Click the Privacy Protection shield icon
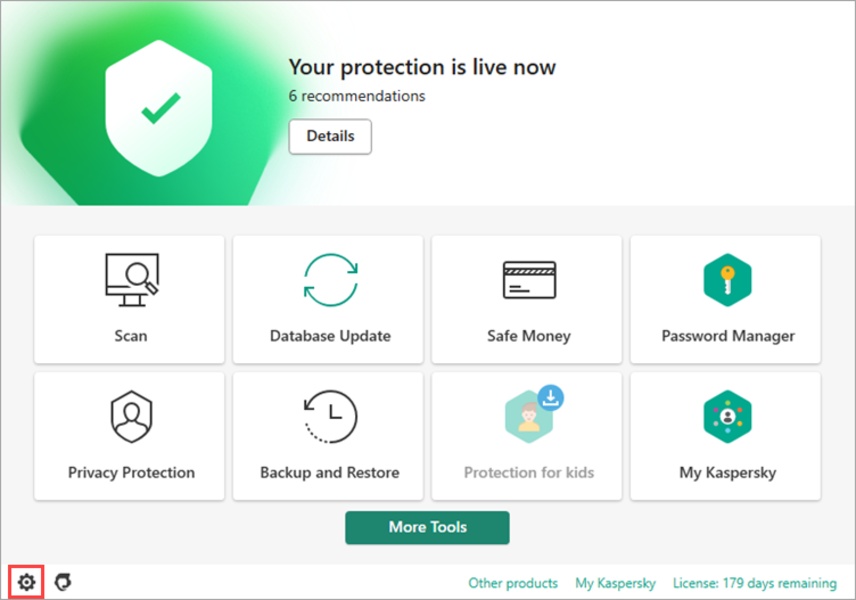 tap(132, 416)
